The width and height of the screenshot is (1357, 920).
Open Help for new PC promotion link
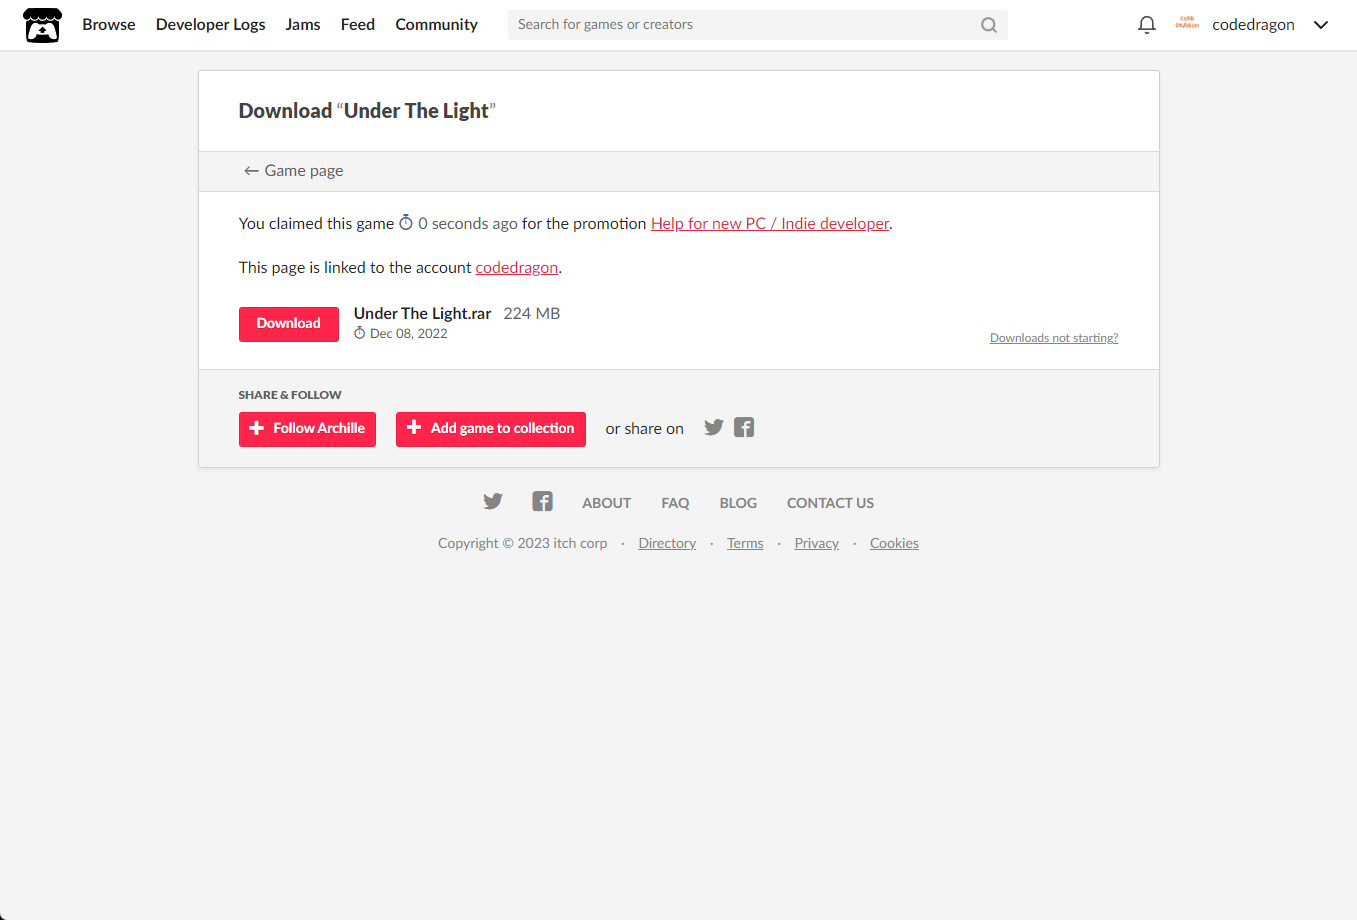coord(770,224)
